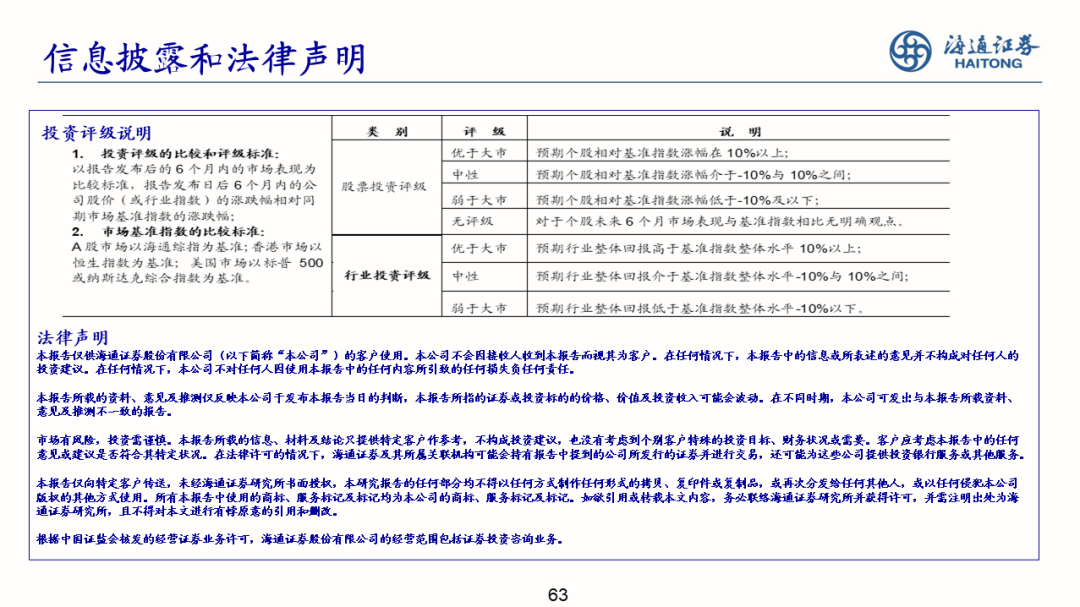Screen dimensions: 1080x607
Task: Click item 1 投资评级的比较和评级标准
Action: pyautogui.click(x=176, y=154)
